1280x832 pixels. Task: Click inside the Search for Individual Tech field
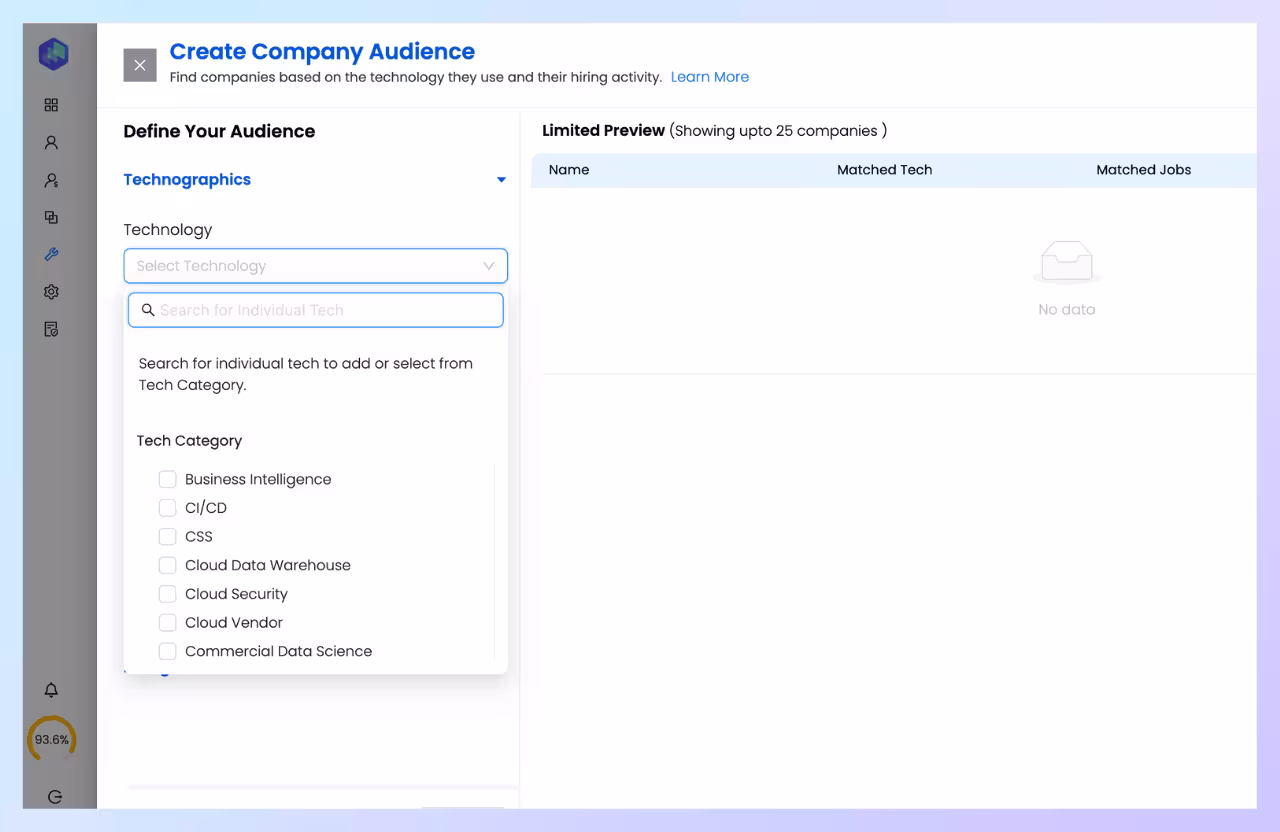pyautogui.click(x=315, y=310)
